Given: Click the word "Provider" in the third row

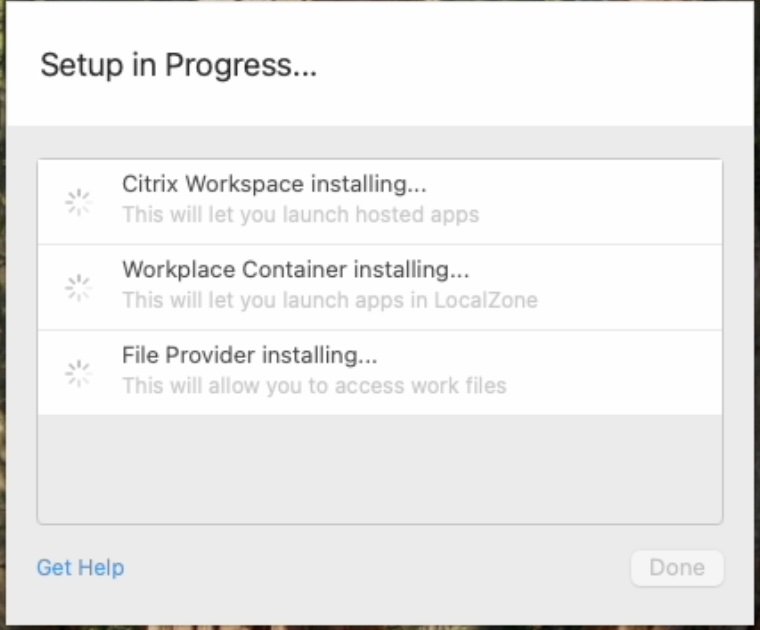Looking at the screenshot, I should [x=213, y=356].
